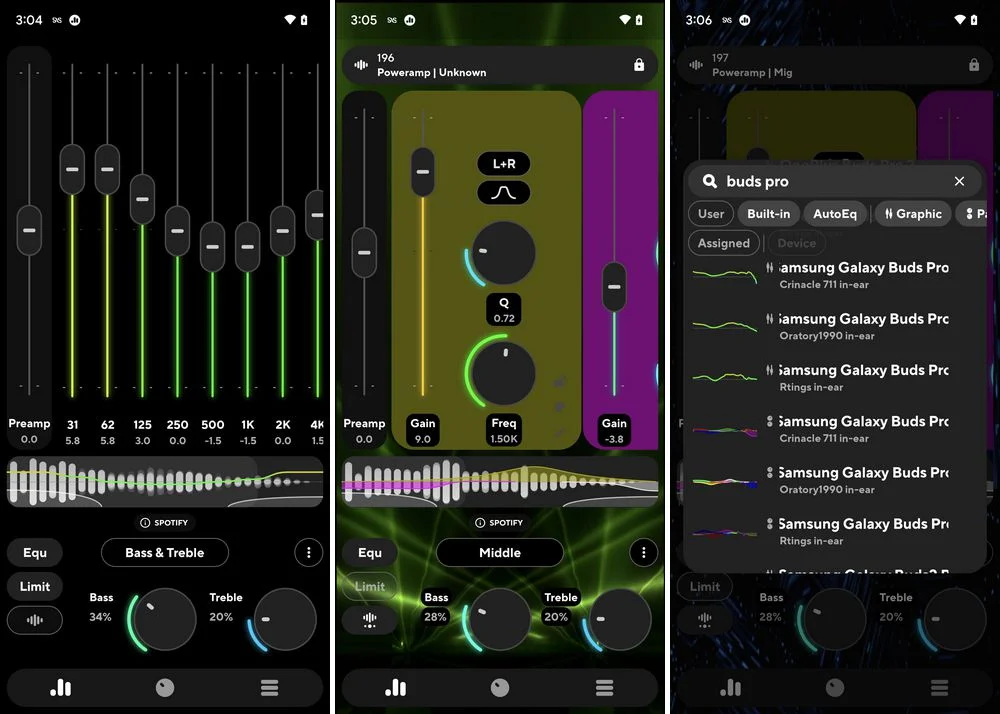Tap the spectrum graph in middle screen
Image resolution: width=1000 pixels, height=714 pixels.
pos(500,482)
